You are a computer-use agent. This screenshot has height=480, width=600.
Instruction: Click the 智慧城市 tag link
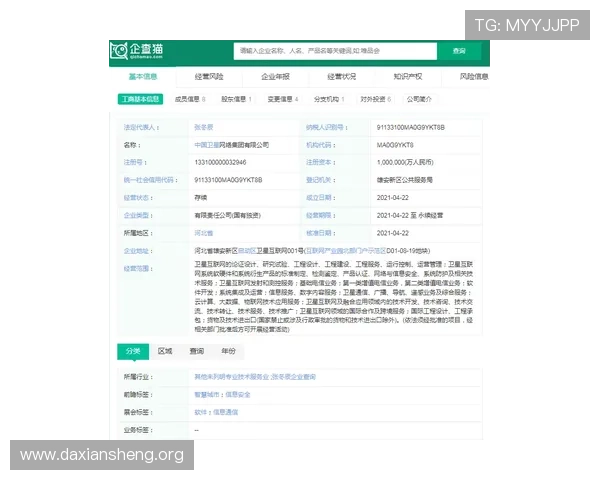[x=207, y=395]
